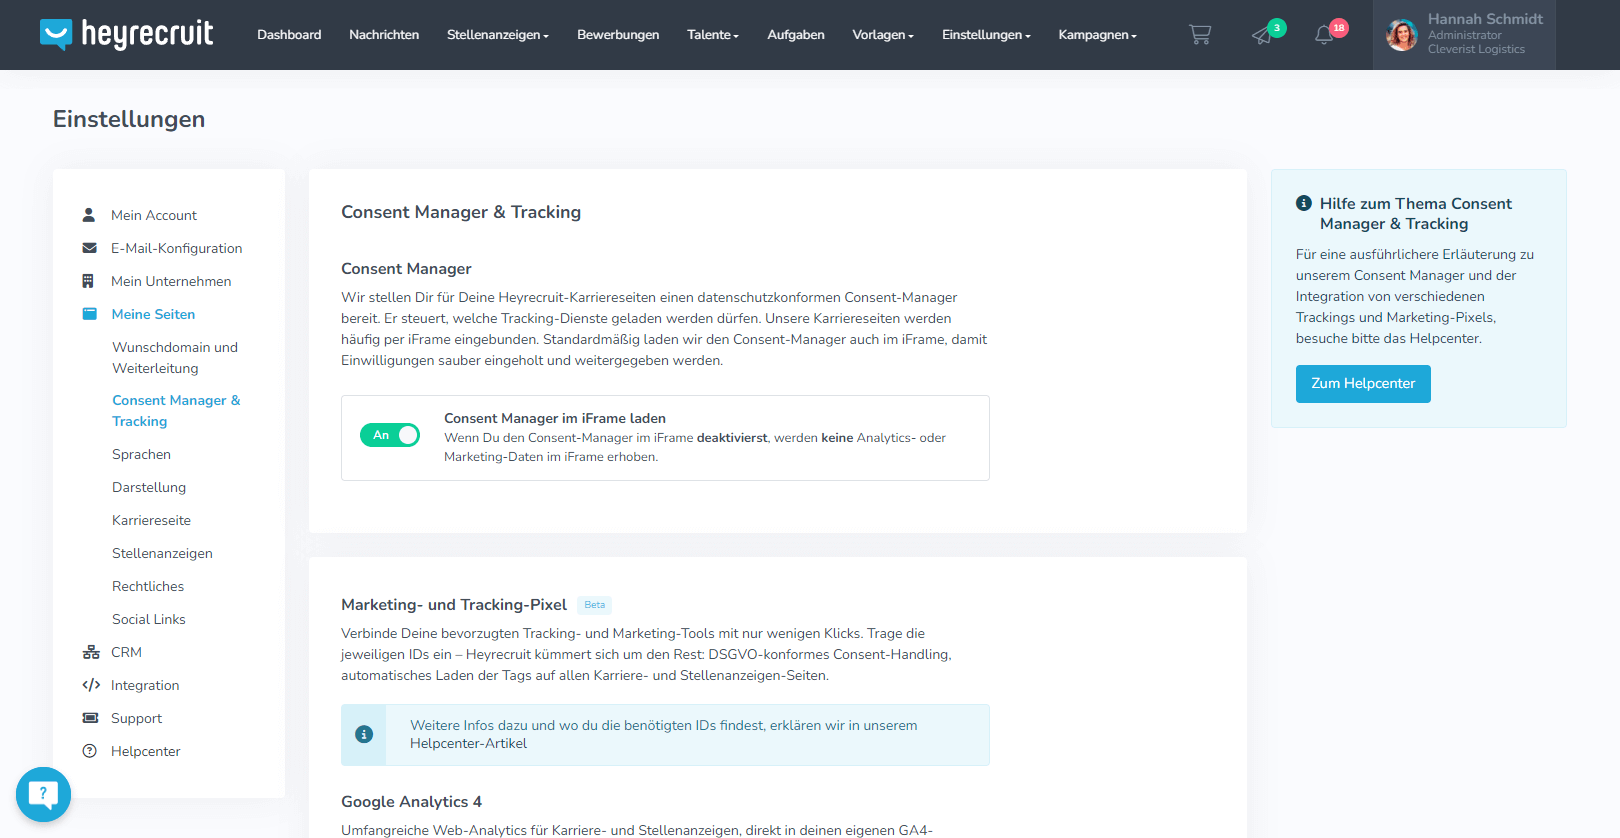The height and width of the screenshot is (838, 1620).
Task: Expand the Talente dropdown menu
Action: 712,35
